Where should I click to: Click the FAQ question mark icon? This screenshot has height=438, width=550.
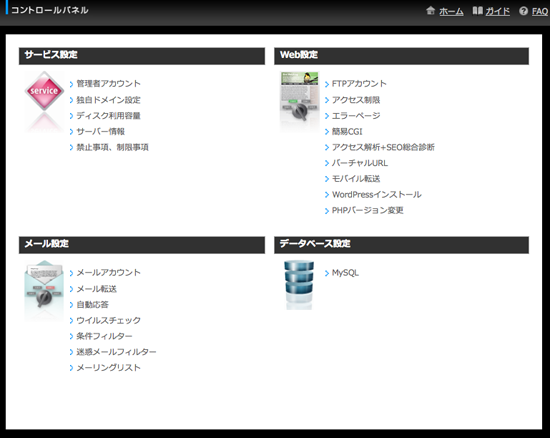coord(523,11)
